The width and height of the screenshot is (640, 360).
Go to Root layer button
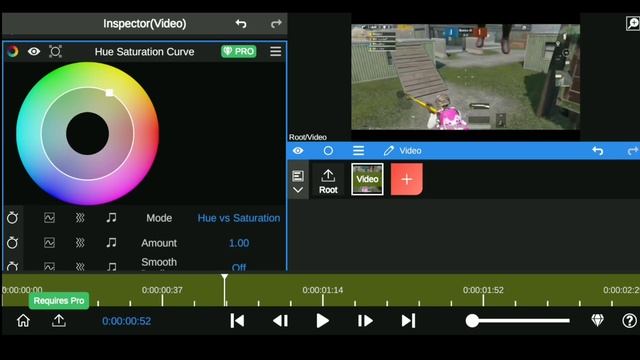[x=328, y=181]
